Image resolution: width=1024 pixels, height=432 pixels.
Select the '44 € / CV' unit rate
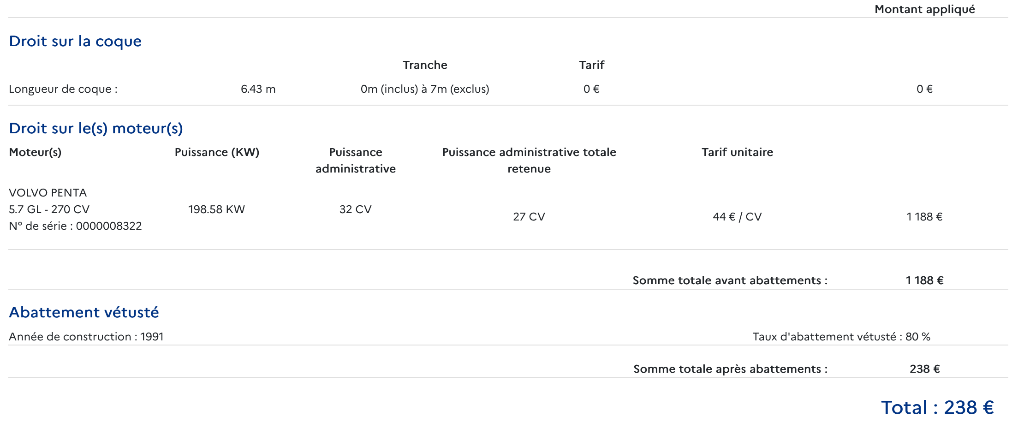(737, 216)
